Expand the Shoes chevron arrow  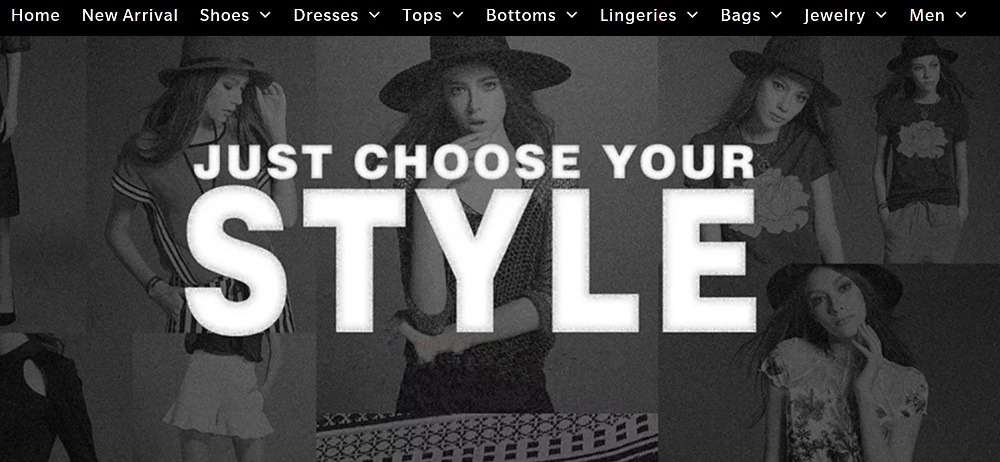[x=266, y=15]
